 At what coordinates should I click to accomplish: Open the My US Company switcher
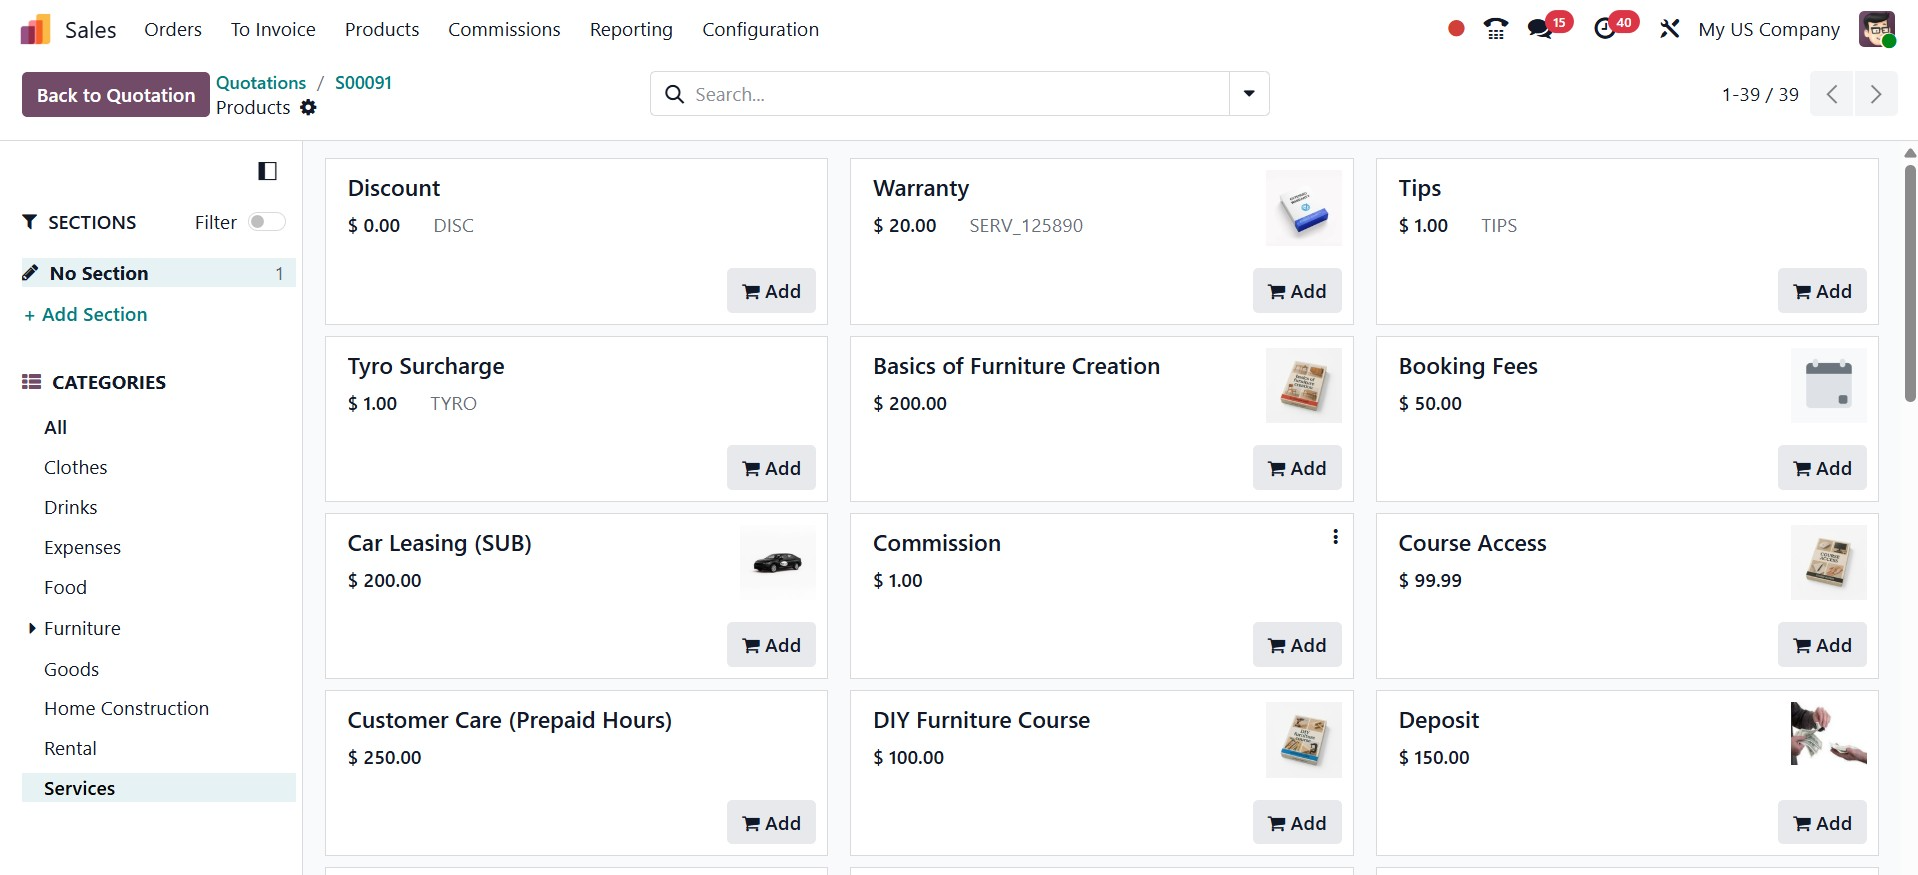(1768, 30)
